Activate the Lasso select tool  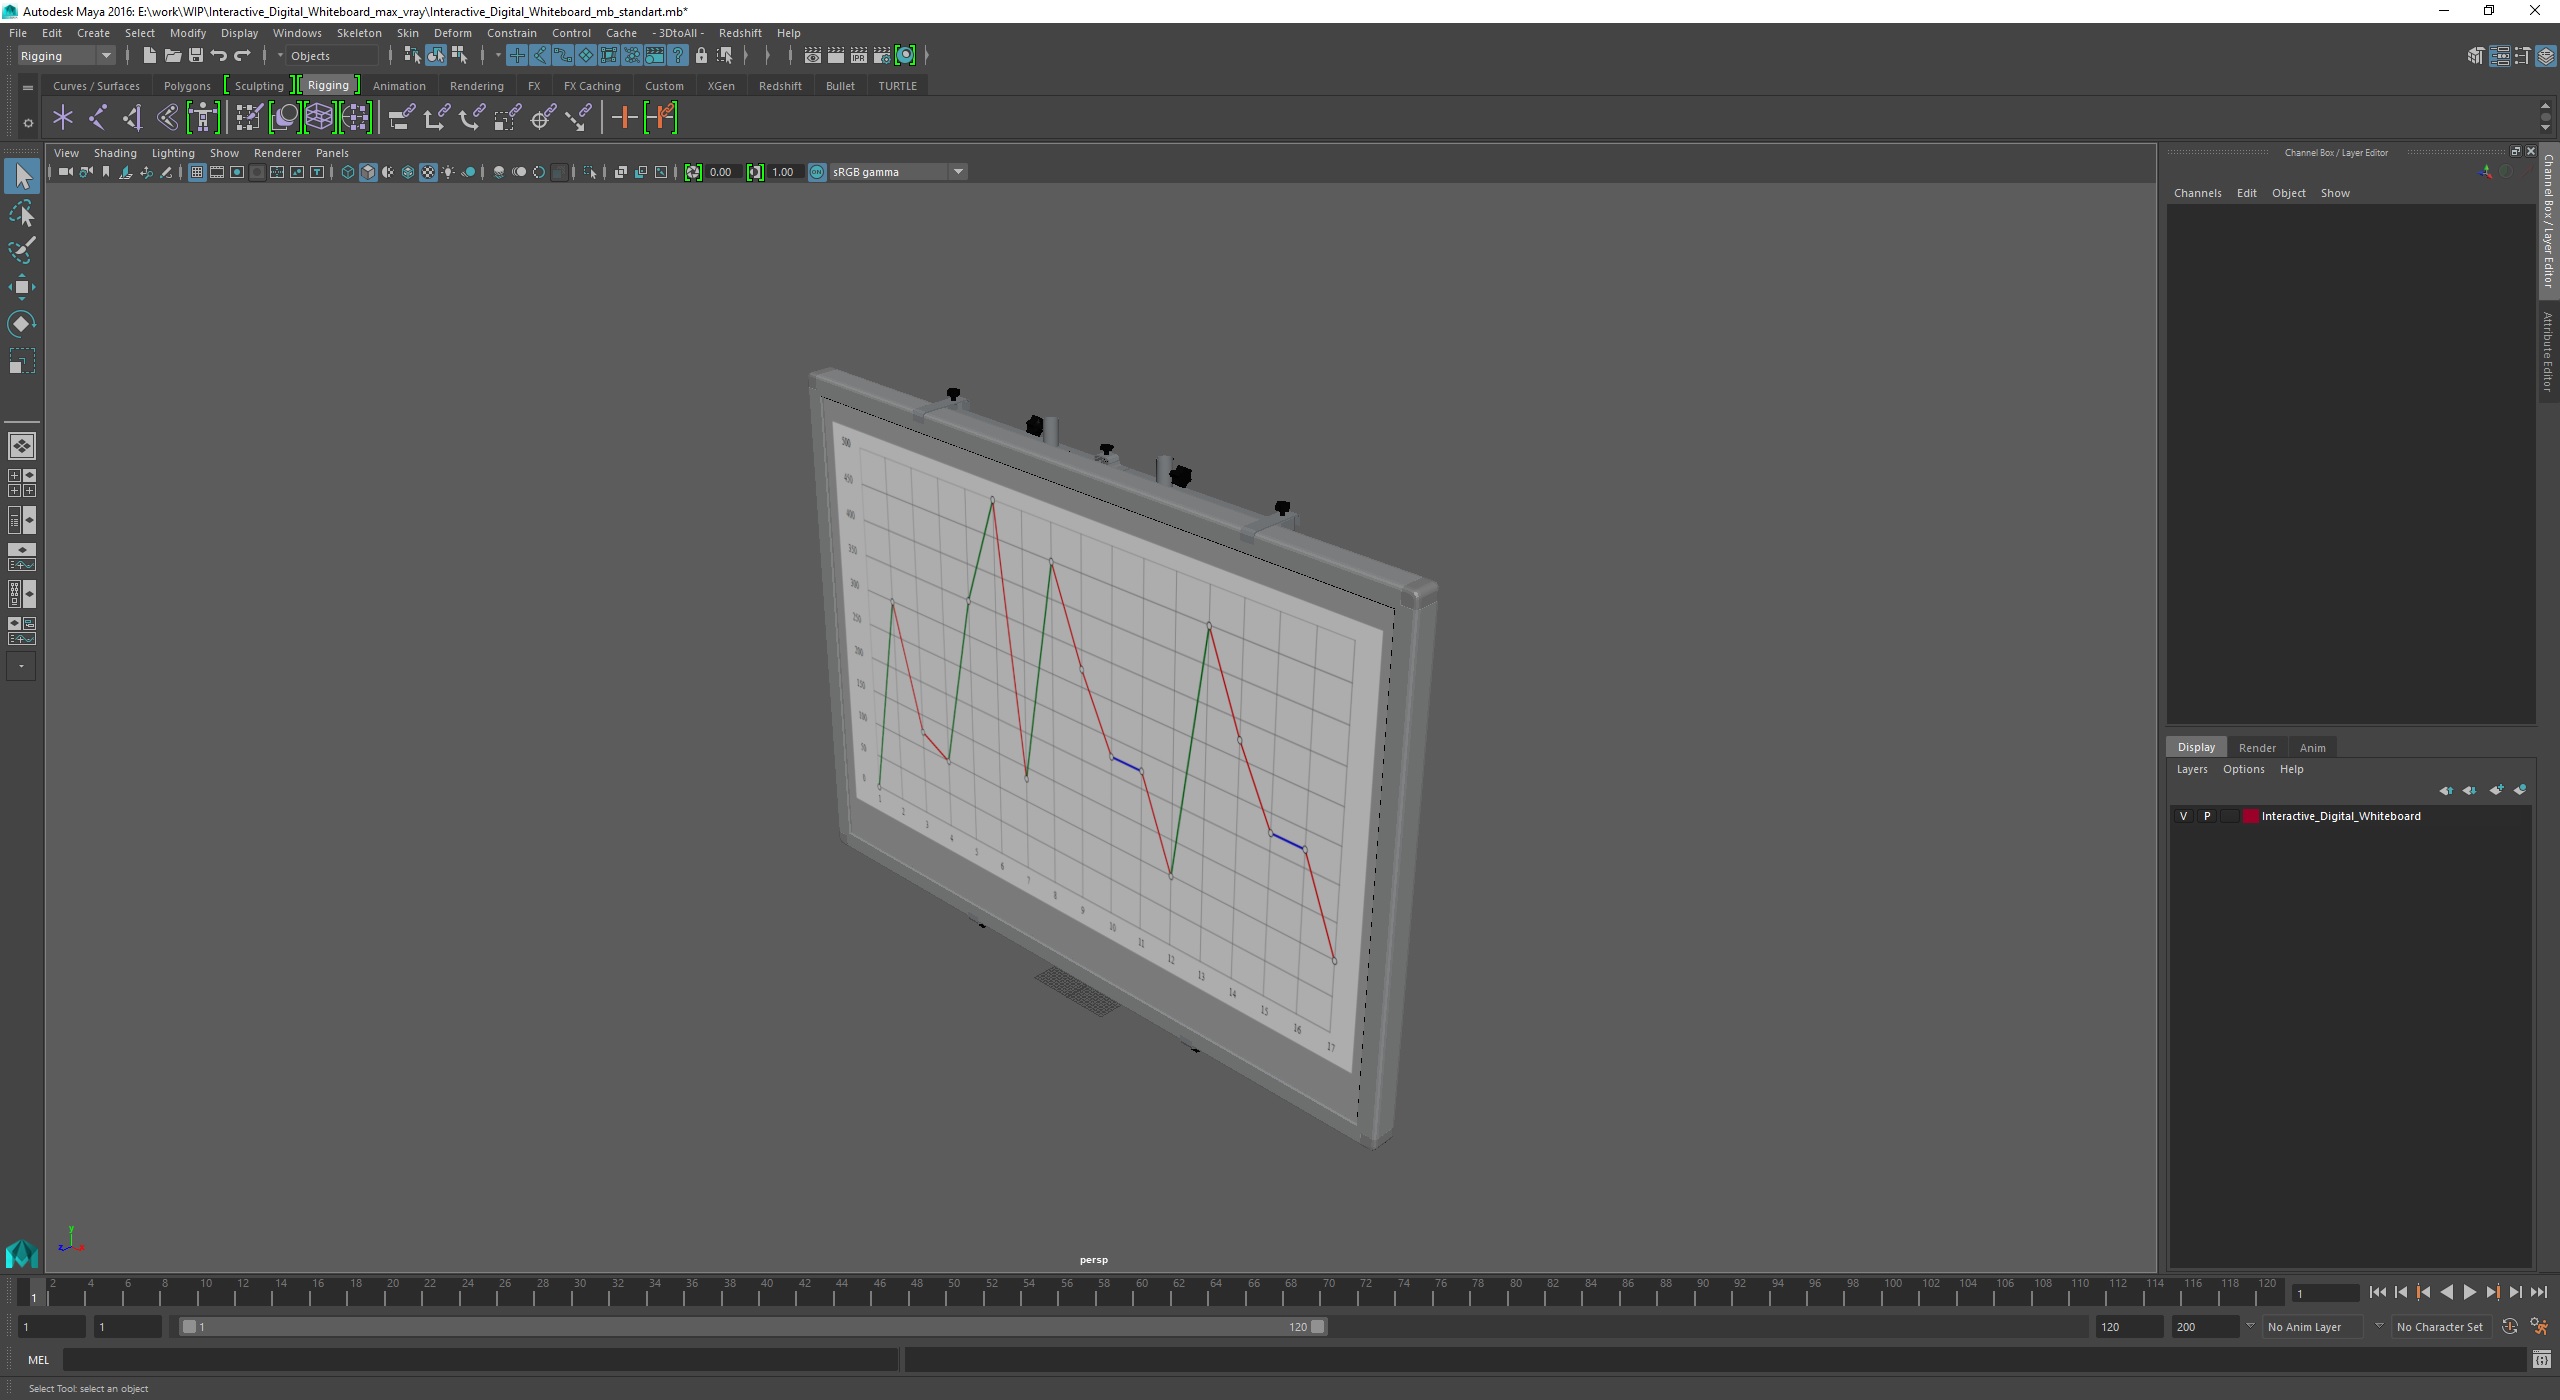(21, 214)
